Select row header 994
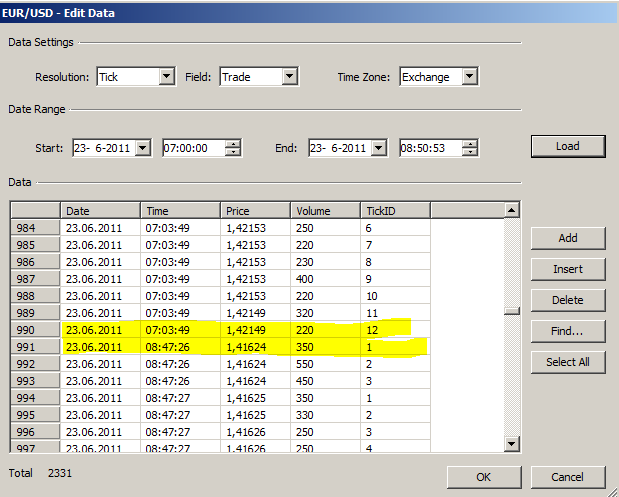619x497 pixels. [36, 398]
